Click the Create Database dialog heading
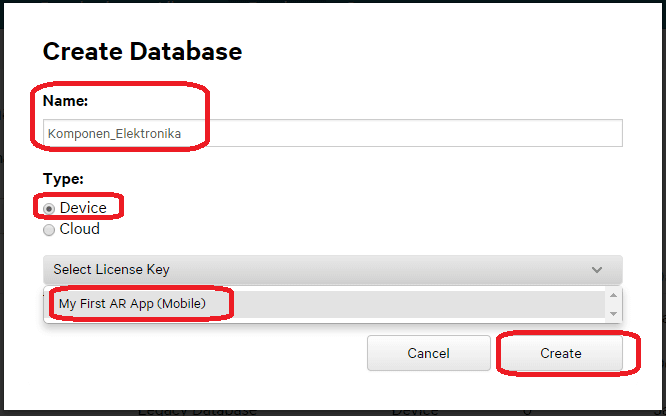The width and height of the screenshot is (666, 416). (142, 51)
